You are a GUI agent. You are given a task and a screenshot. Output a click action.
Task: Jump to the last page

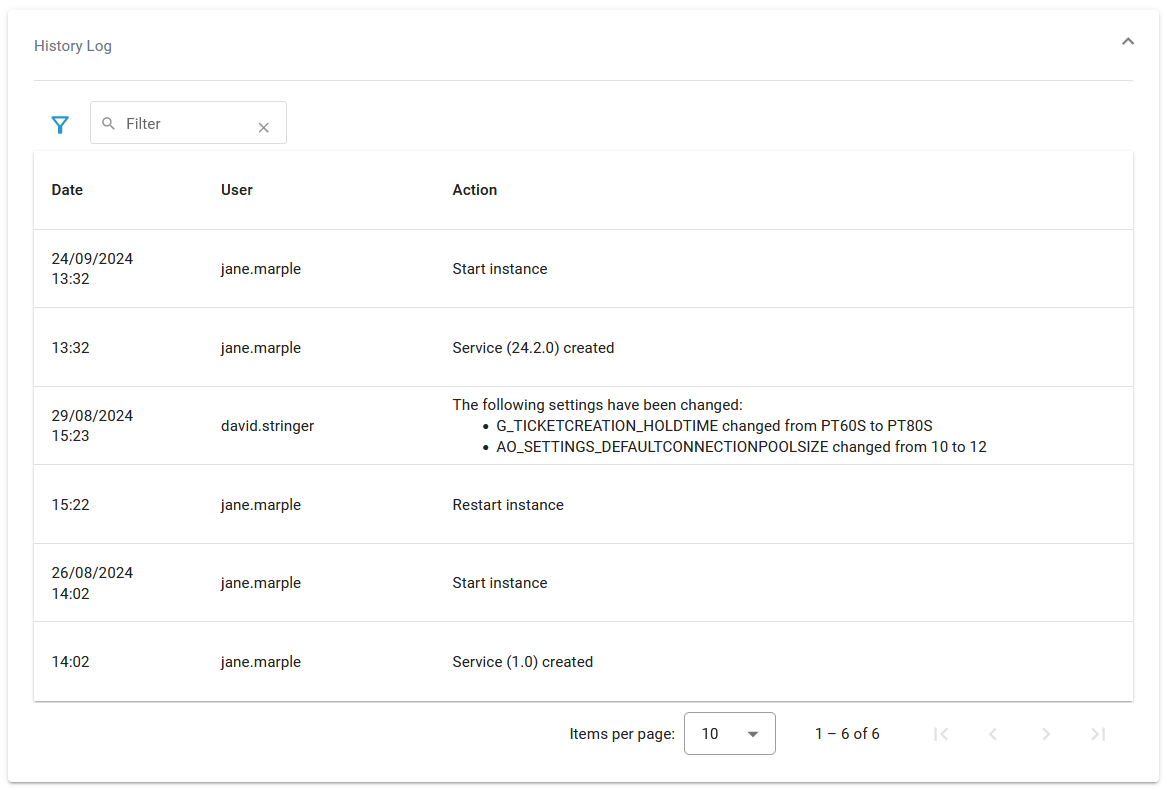[1098, 734]
